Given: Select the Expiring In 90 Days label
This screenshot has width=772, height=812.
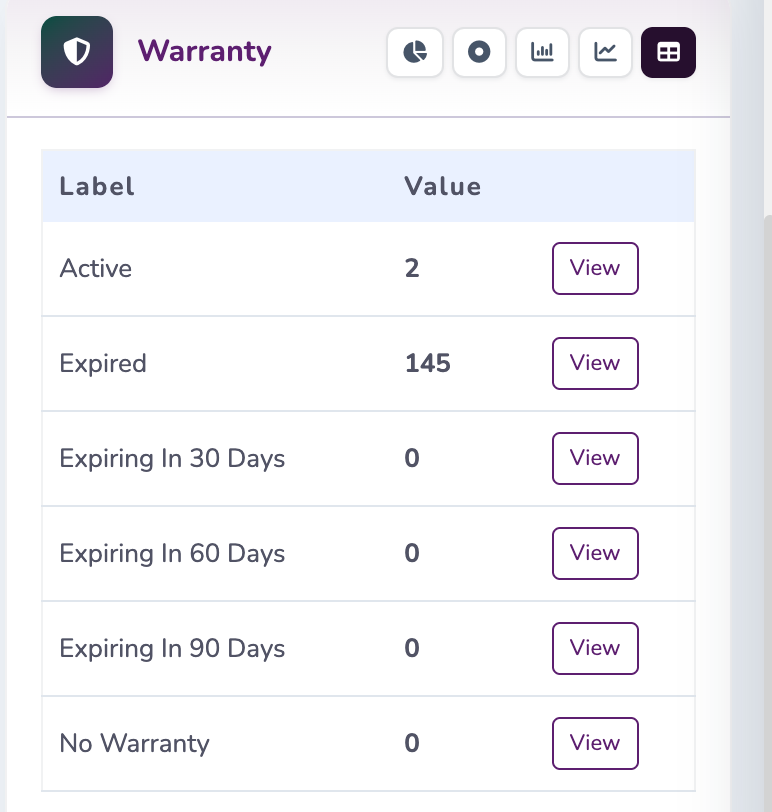Looking at the screenshot, I should pyautogui.click(x=172, y=648).
